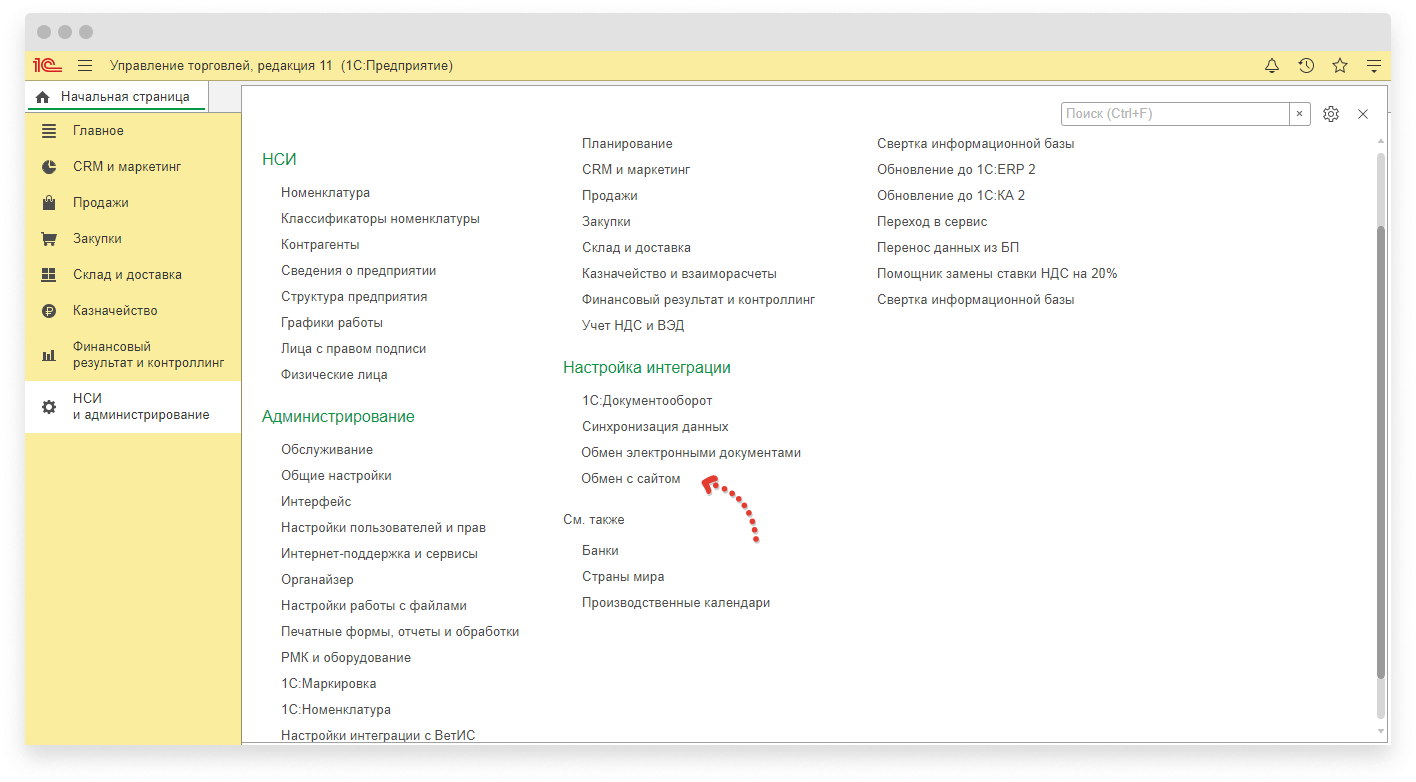Open Банки under См. также
The height and width of the screenshot is (782, 1416).
(x=600, y=551)
